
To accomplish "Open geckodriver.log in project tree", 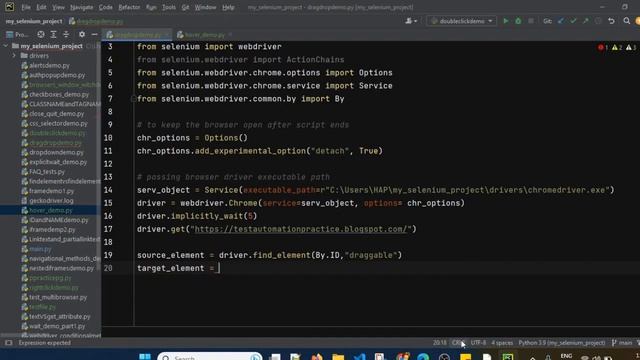I will pyautogui.click(x=51, y=201).
